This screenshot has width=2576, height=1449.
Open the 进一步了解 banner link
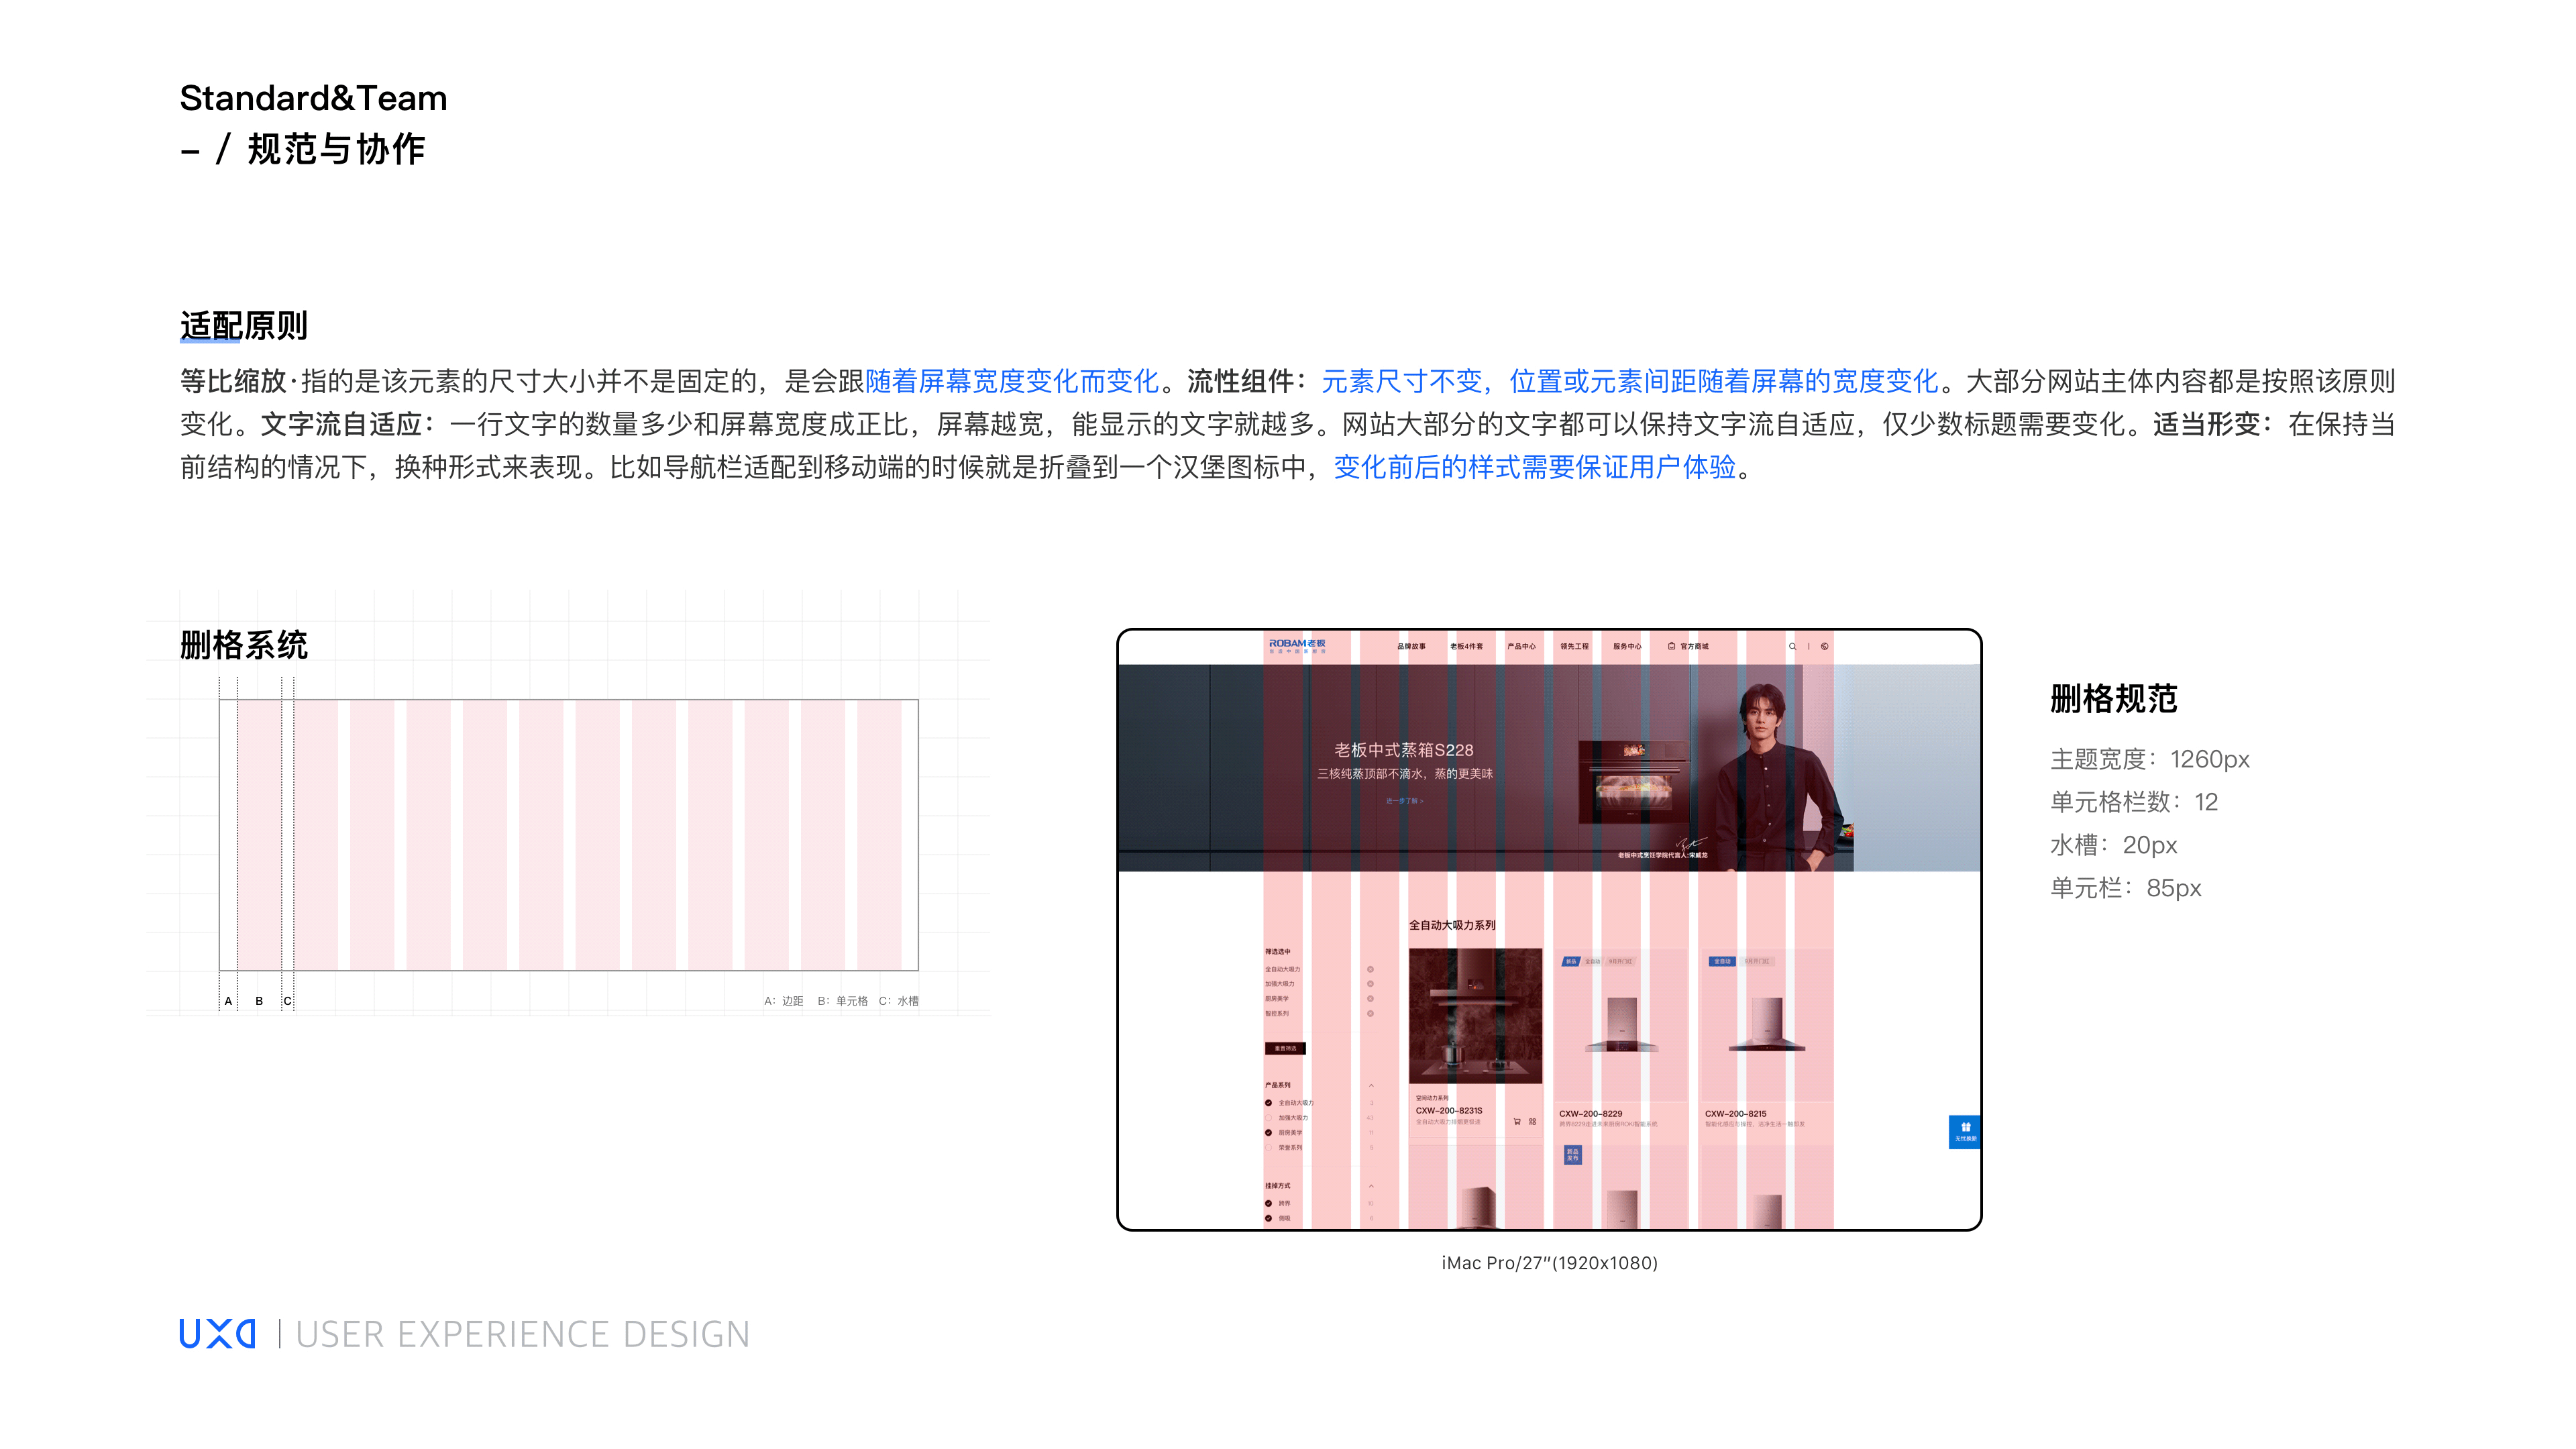coord(1405,801)
